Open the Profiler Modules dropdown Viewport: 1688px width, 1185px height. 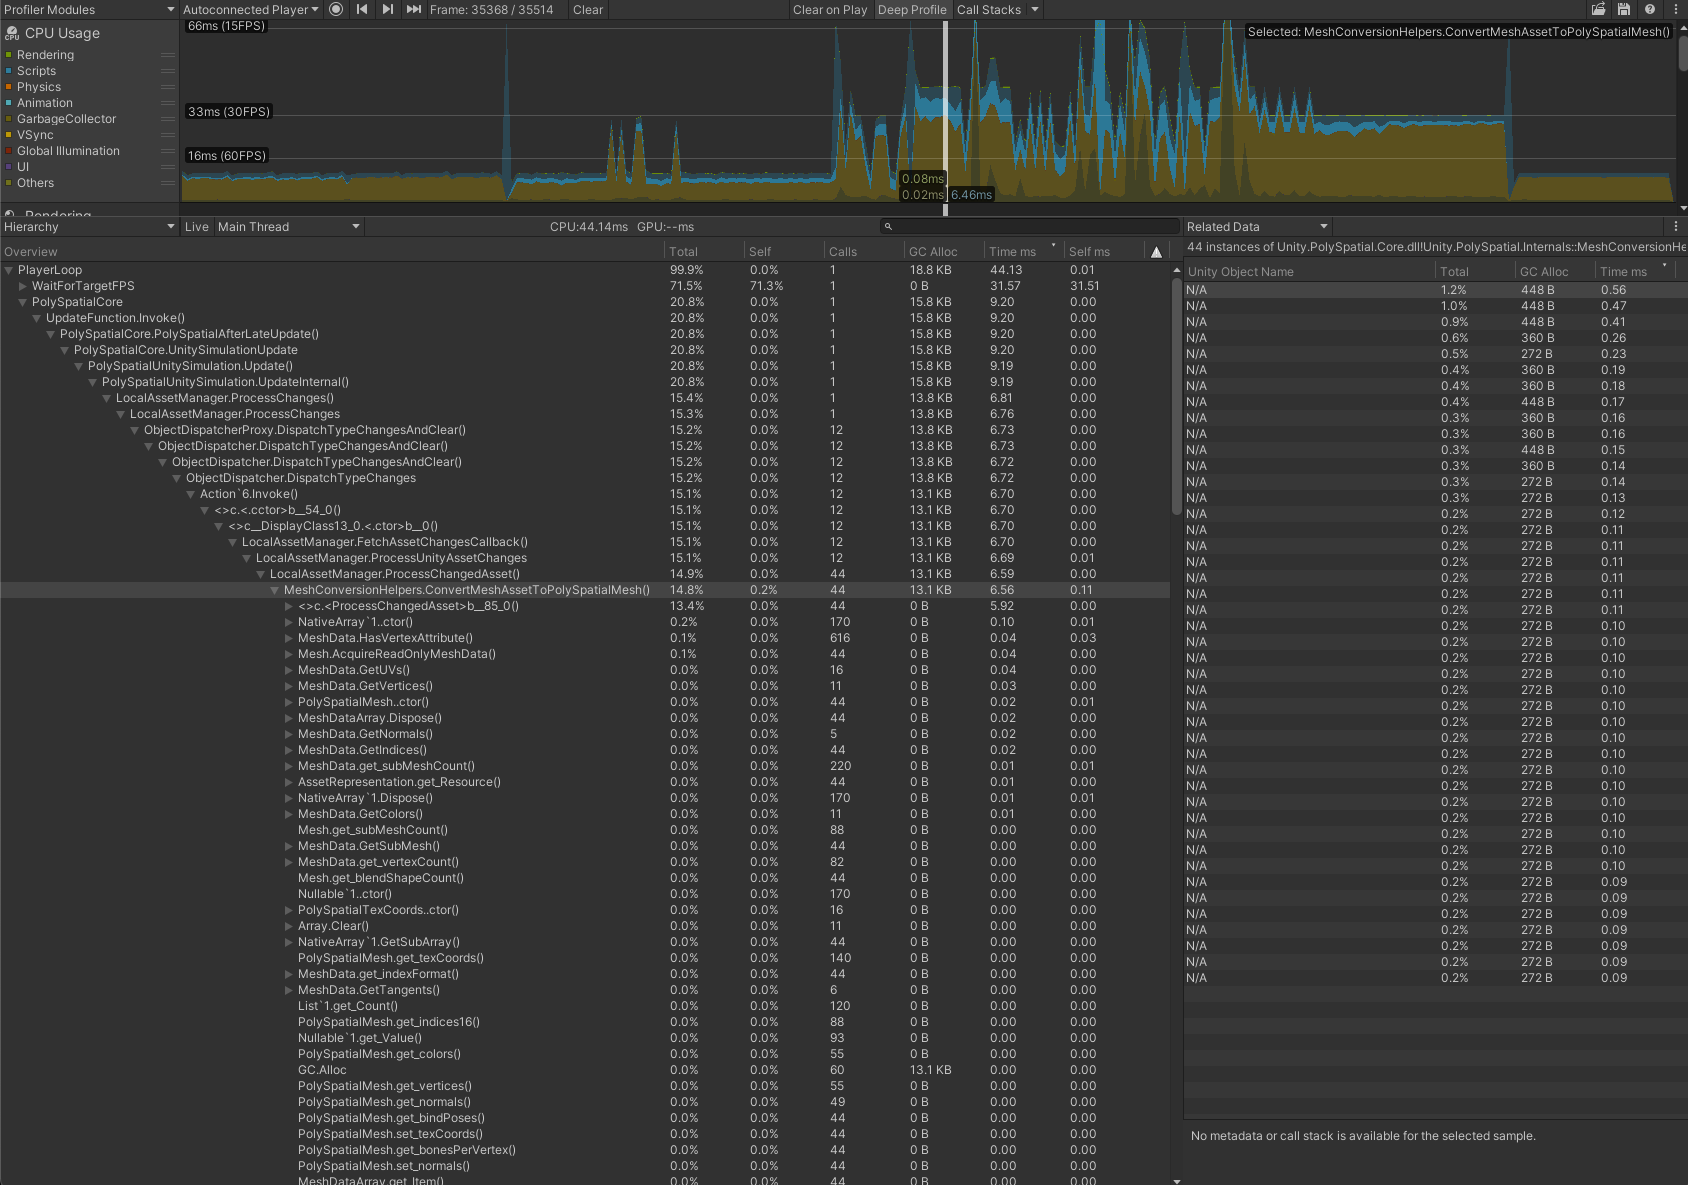[85, 10]
